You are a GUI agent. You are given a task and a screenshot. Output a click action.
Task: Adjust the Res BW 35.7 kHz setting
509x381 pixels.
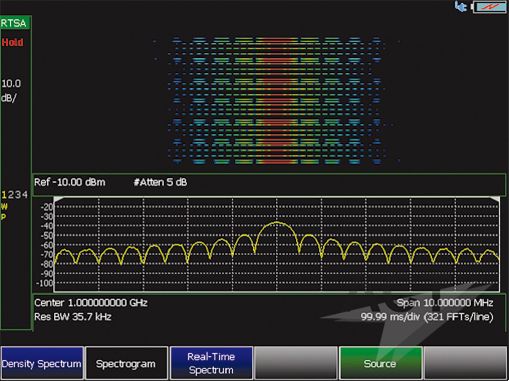point(73,316)
